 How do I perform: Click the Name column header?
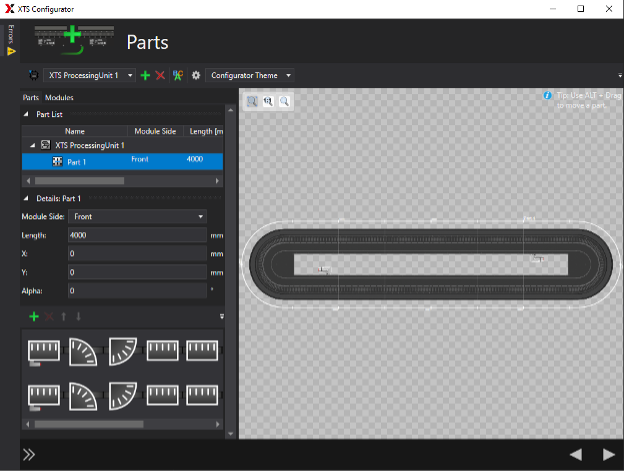coord(75,131)
